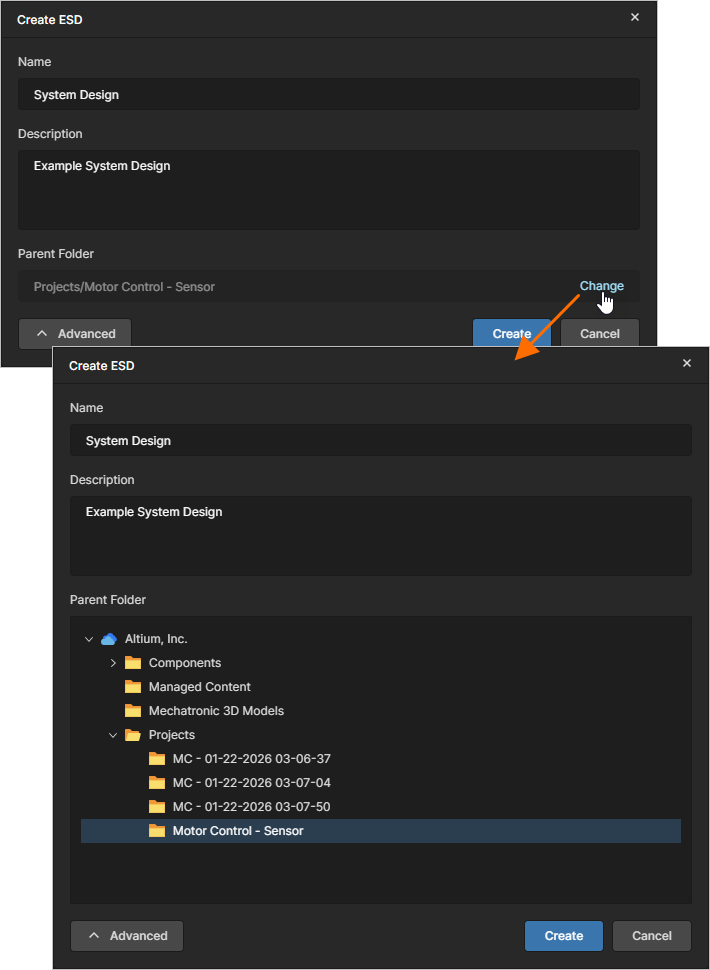The width and height of the screenshot is (710, 970).
Task: Click the Change parent folder link
Action: click(x=601, y=286)
